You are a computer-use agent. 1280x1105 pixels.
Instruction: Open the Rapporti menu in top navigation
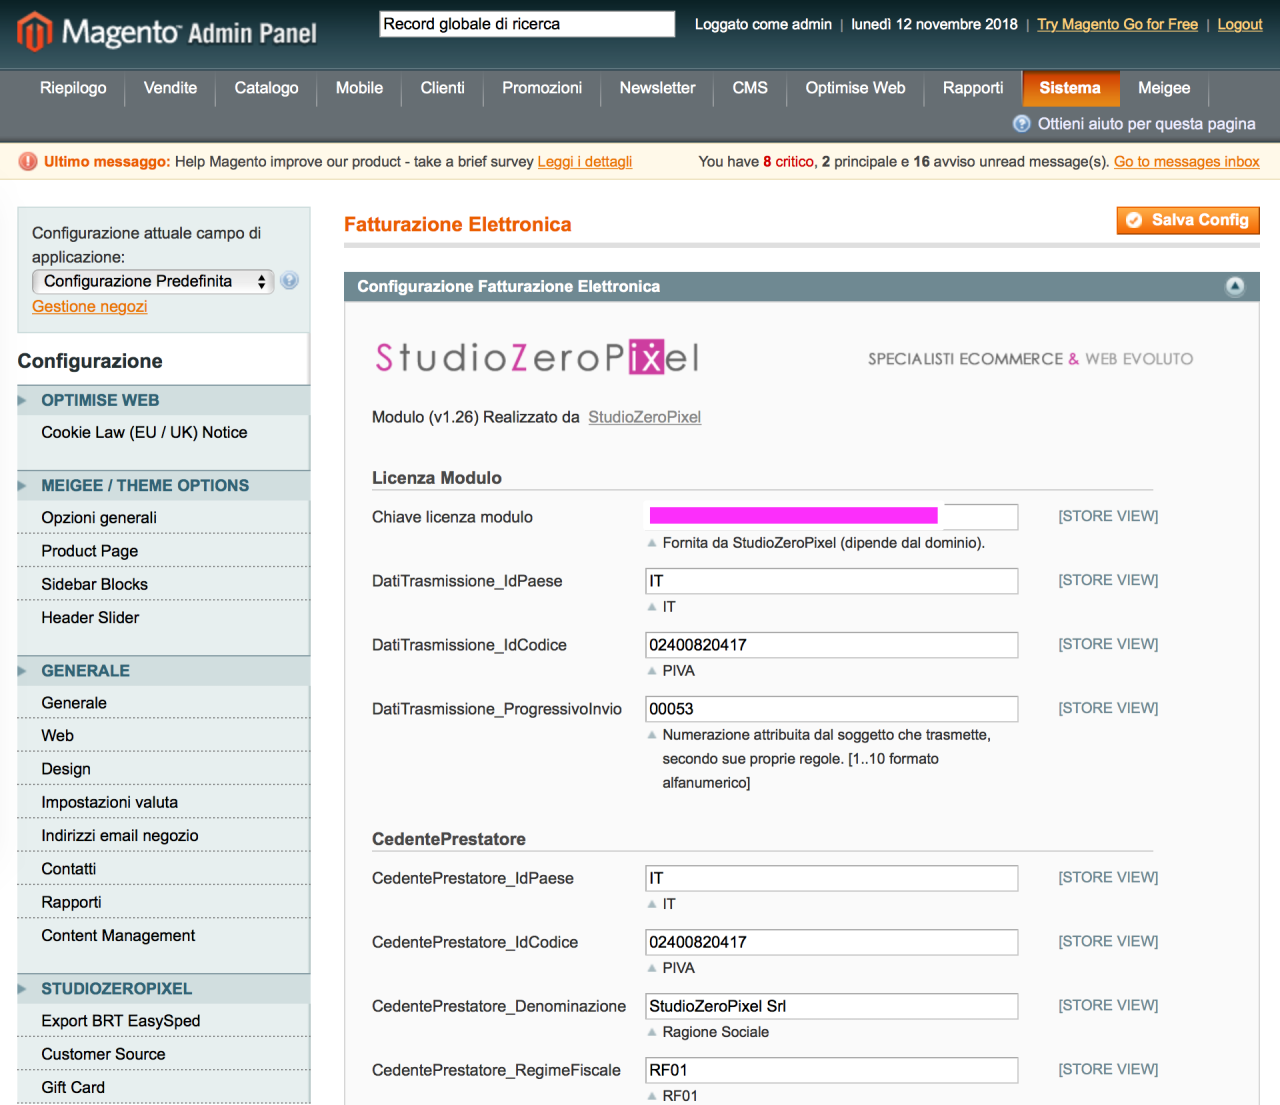(x=973, y=88)
